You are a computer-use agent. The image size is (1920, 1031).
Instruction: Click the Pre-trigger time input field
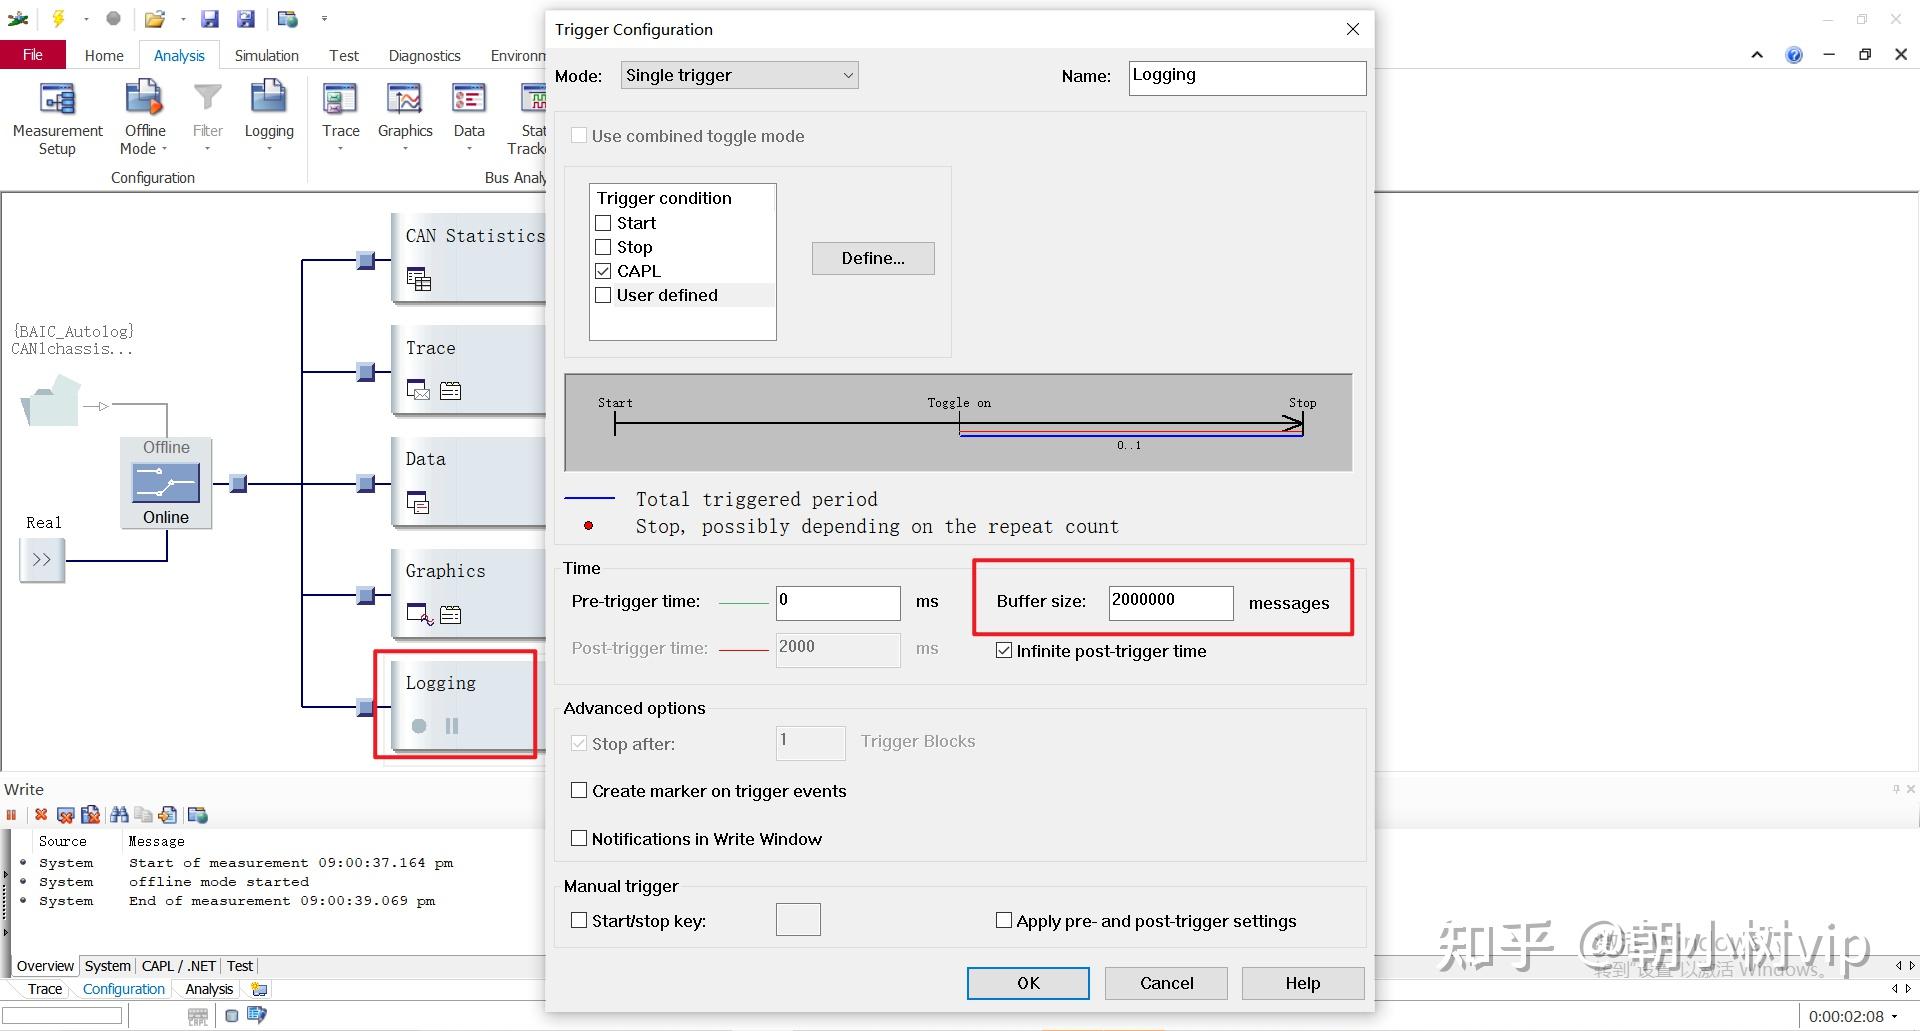838,603
